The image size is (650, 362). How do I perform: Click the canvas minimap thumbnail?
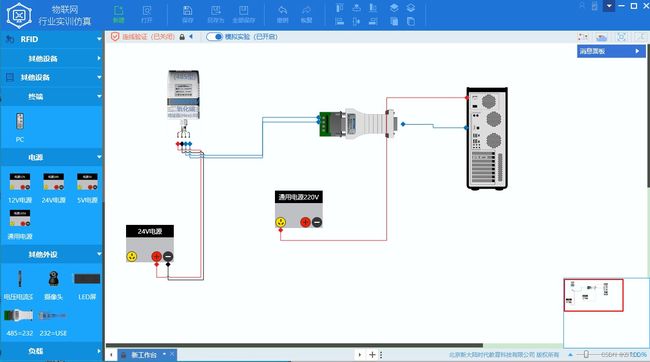[593, 295]
